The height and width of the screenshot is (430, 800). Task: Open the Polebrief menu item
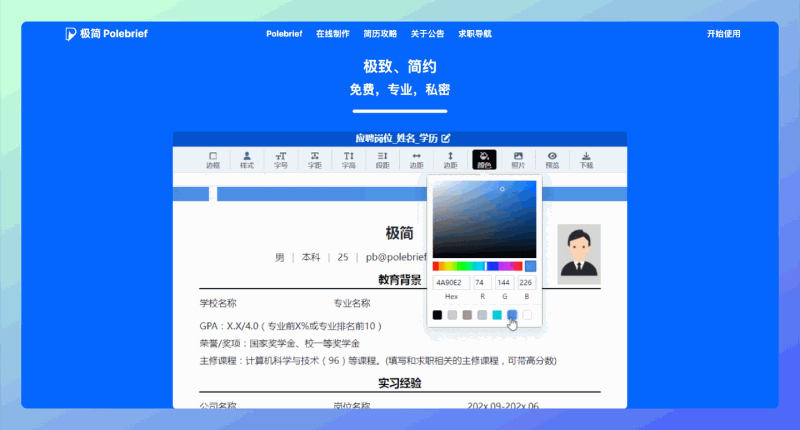pos(284,34)
